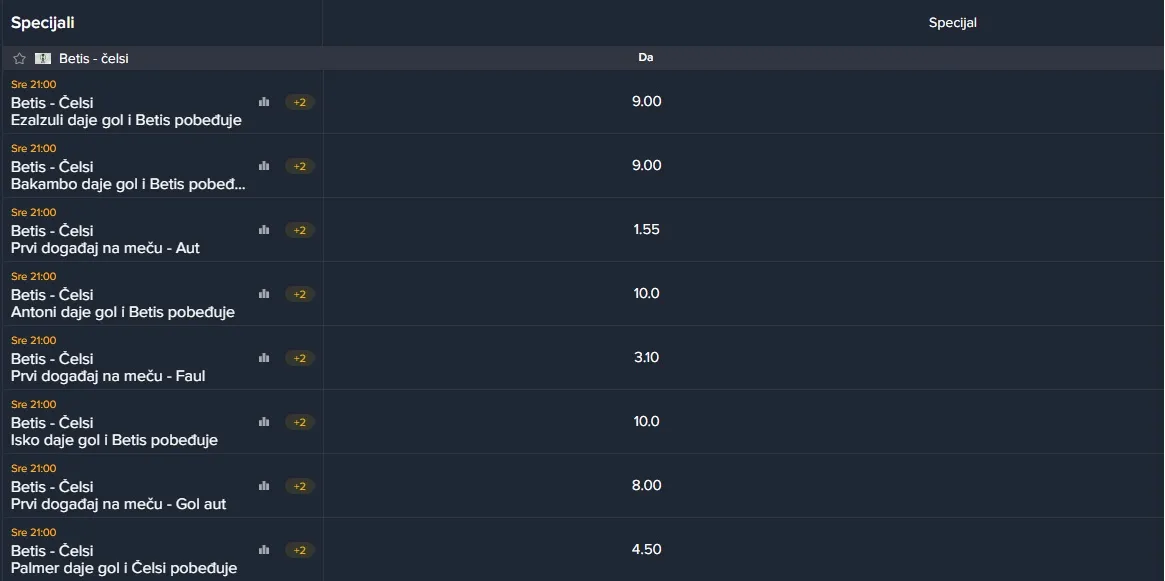The width and height of the screenshot is (1165, 581).
Task: Select odds 9.00 for Ezalzuli daje gol
Action: [x=646, y=102]
